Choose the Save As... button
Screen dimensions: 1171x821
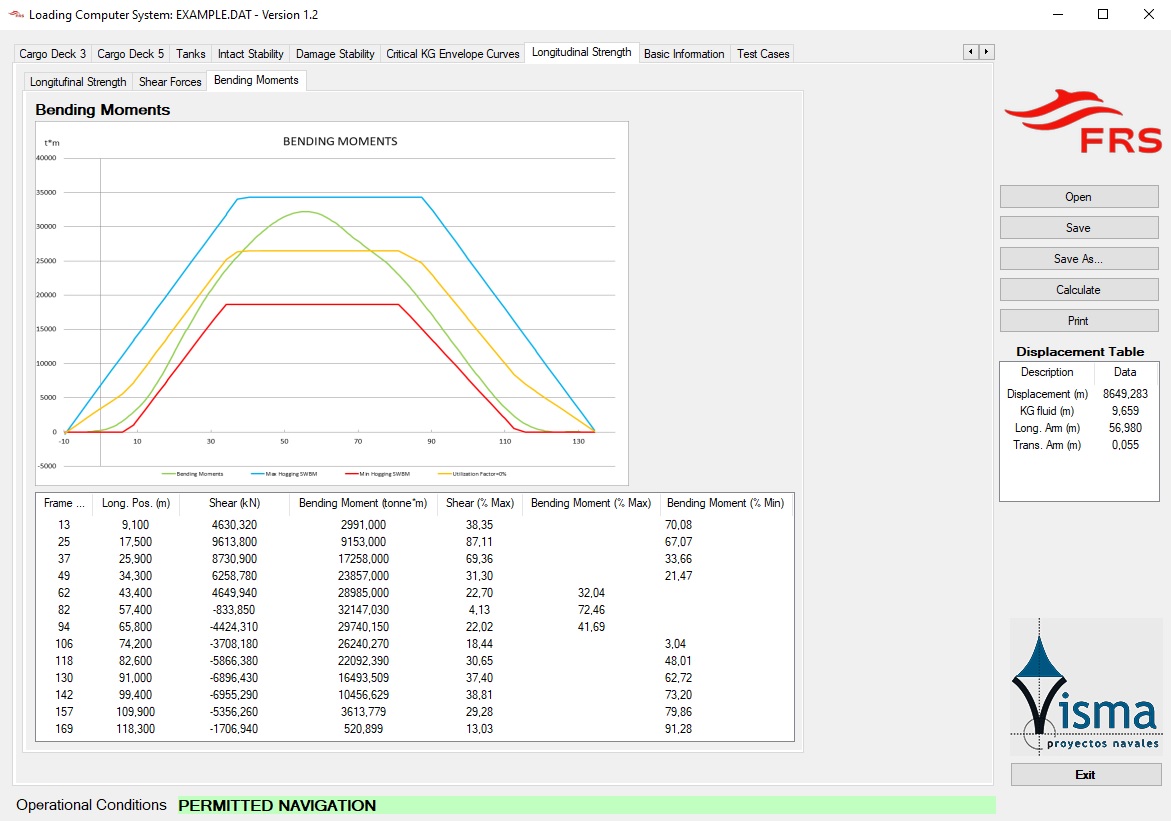tap(1078, 258)
